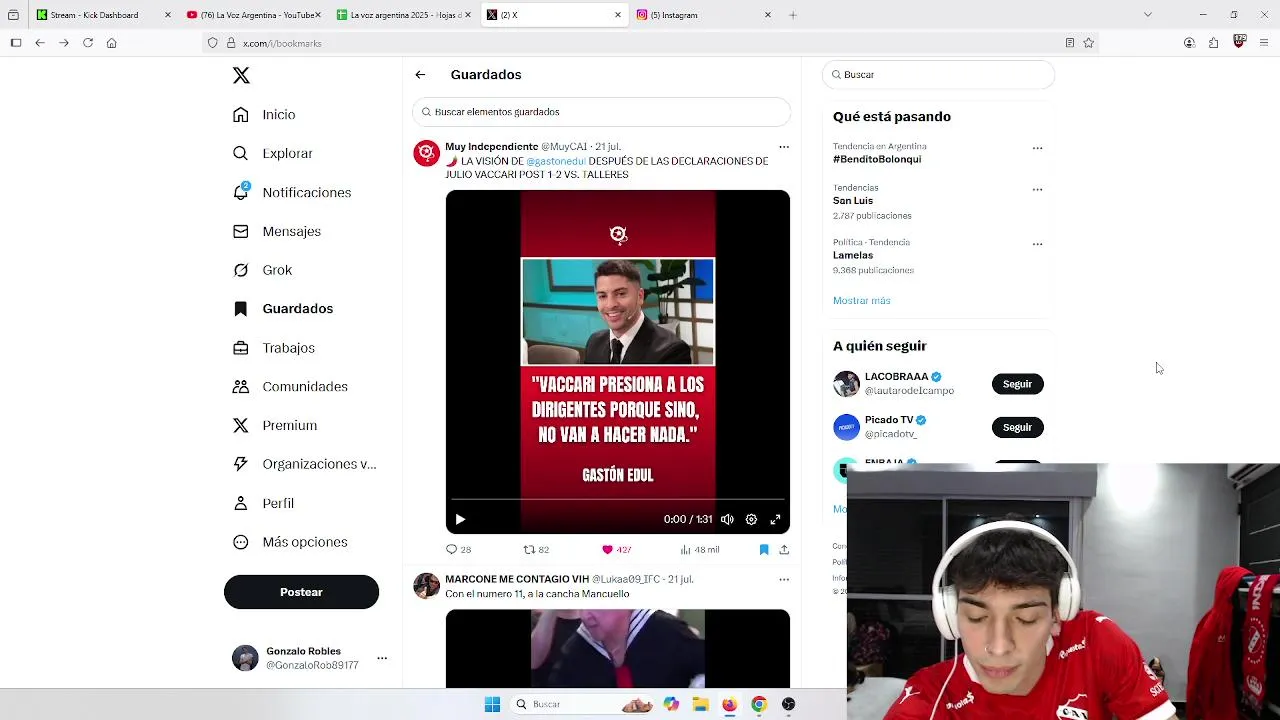Open Firefox from the taskbar
This screenshot has height=720, width=1280.
(729, 704)
